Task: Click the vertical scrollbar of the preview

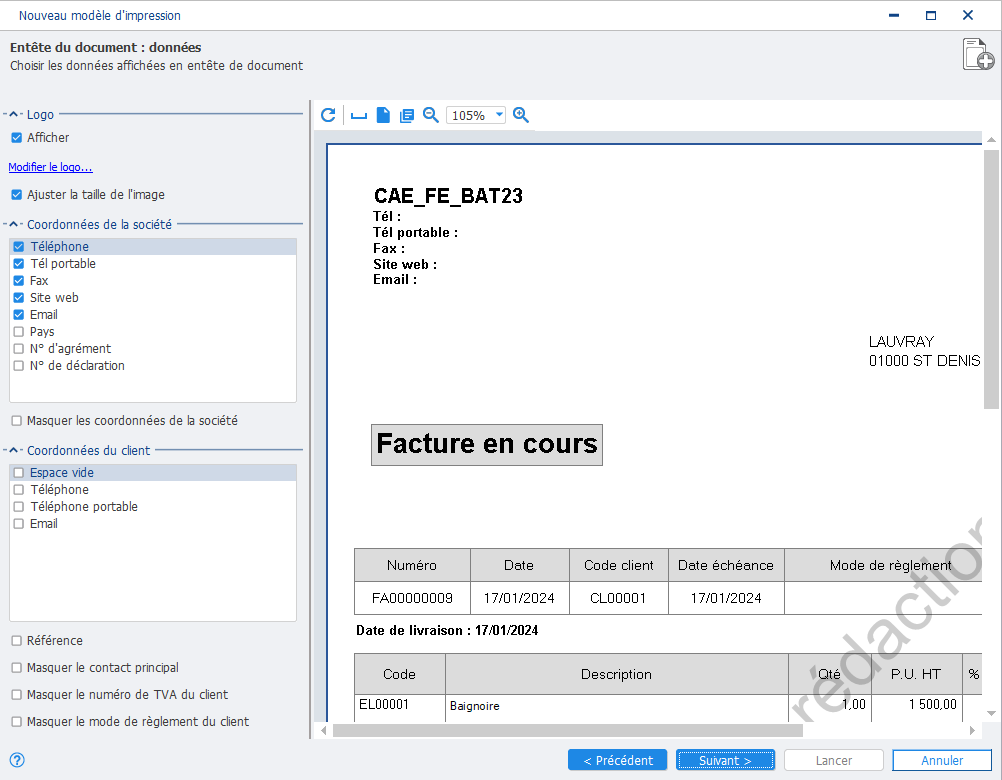Action: pyautogui.click(x=991, y=279)
